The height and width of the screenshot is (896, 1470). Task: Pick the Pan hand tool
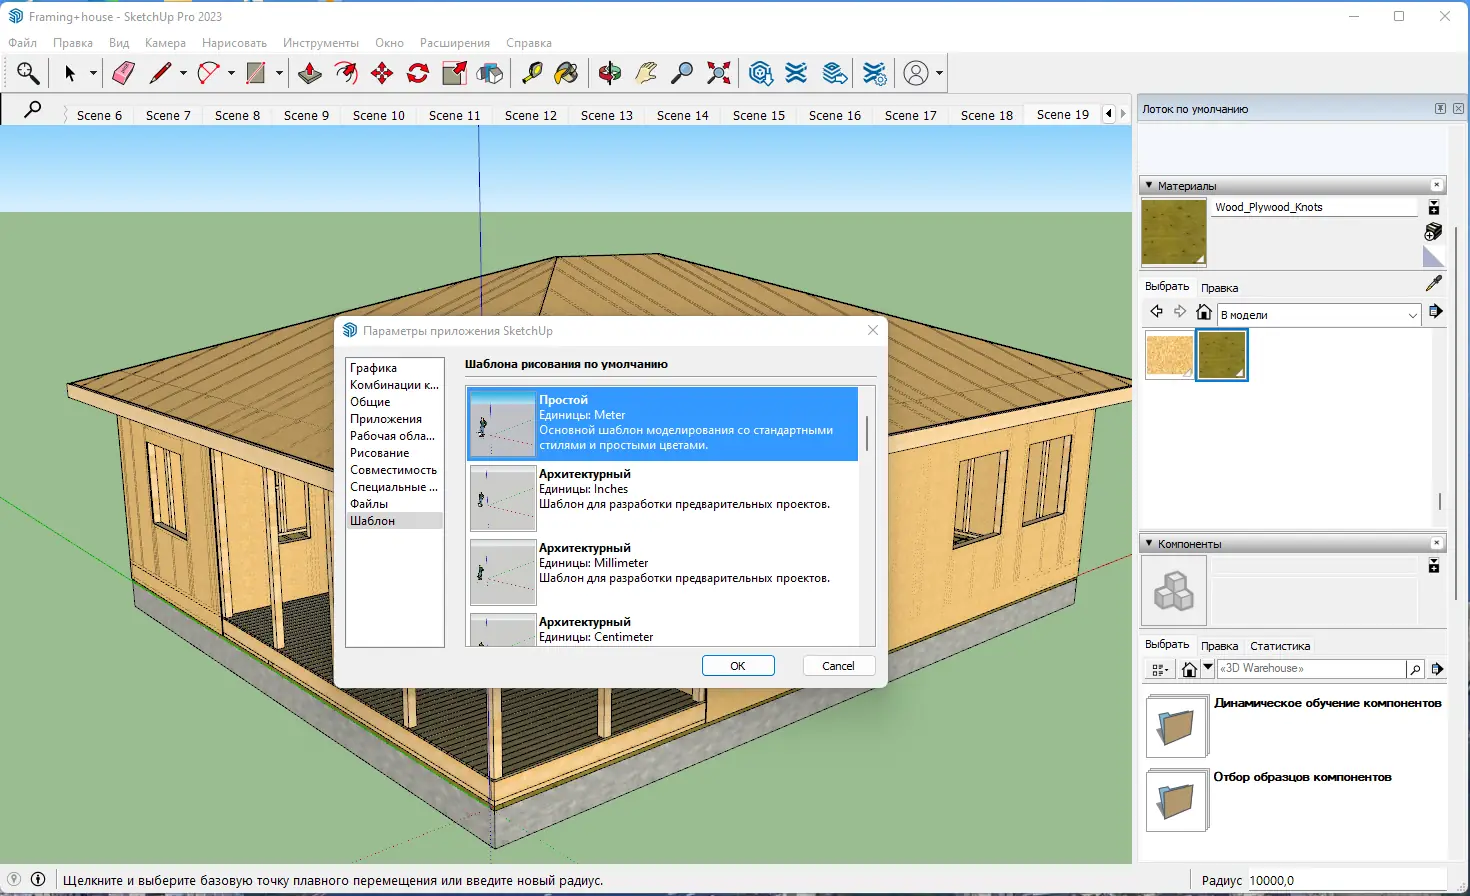[x=646, y=73]
